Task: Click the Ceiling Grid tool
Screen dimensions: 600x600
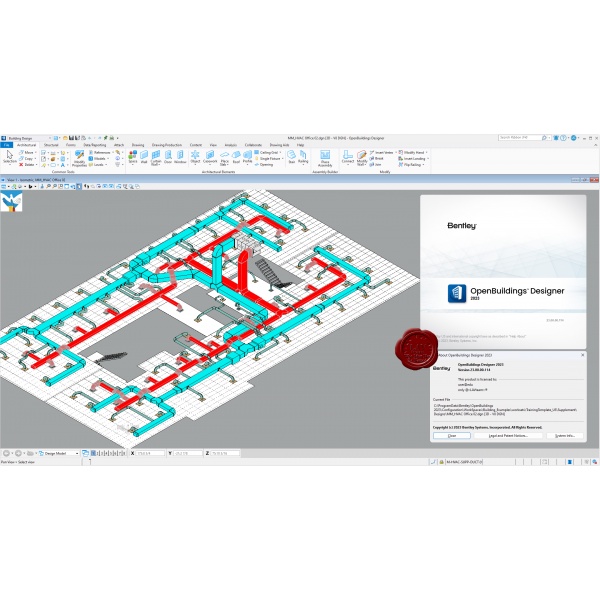Action: coord(267,152)
